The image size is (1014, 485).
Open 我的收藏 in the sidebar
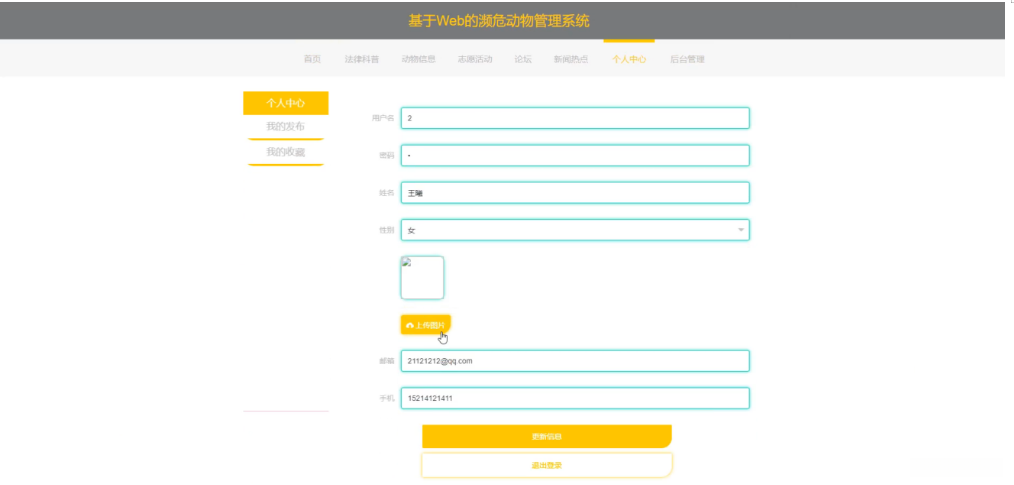(x=285, y=152)
